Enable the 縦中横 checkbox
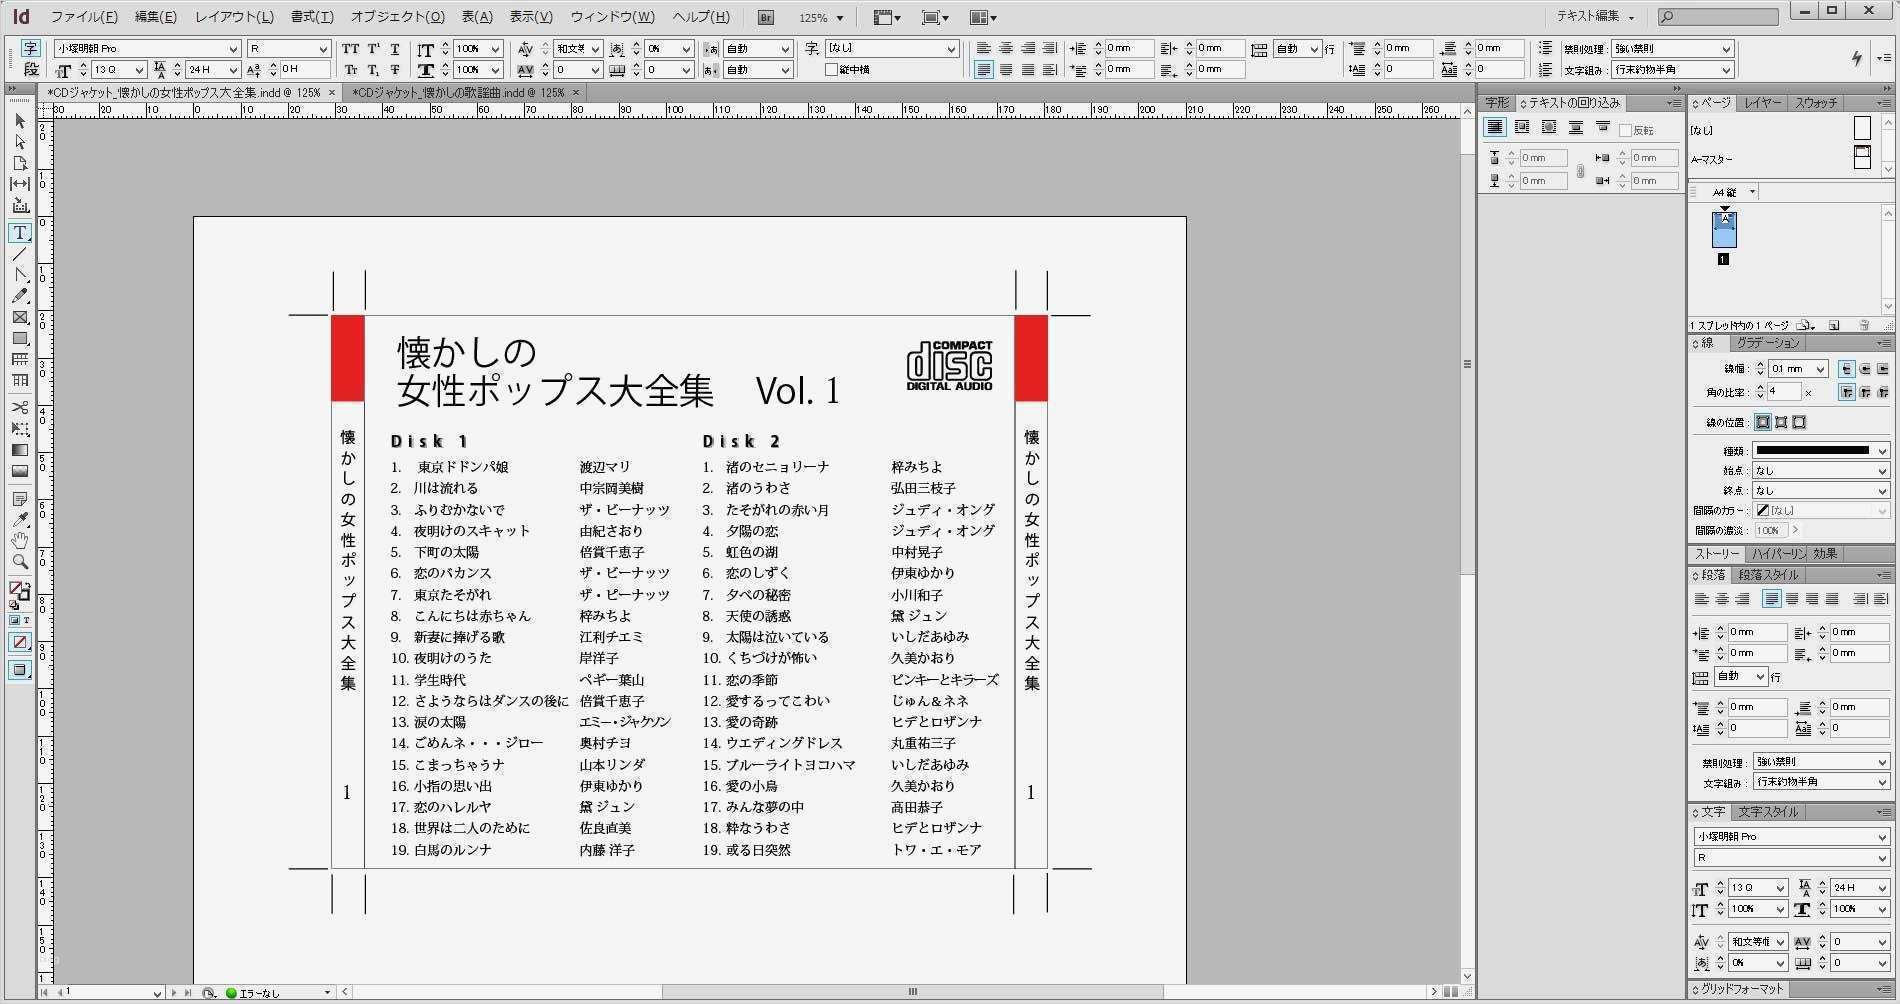 pos(831,70)
